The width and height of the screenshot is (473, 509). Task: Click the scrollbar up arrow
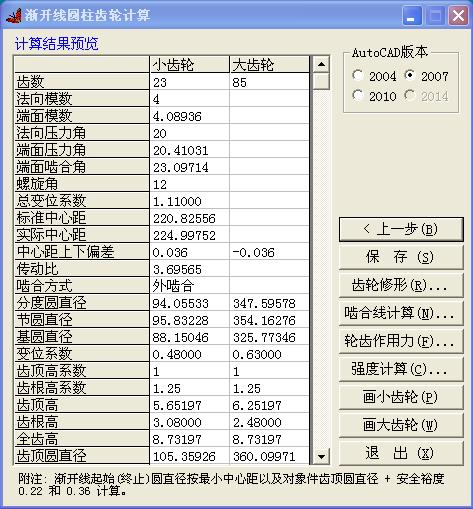(321, 64)
